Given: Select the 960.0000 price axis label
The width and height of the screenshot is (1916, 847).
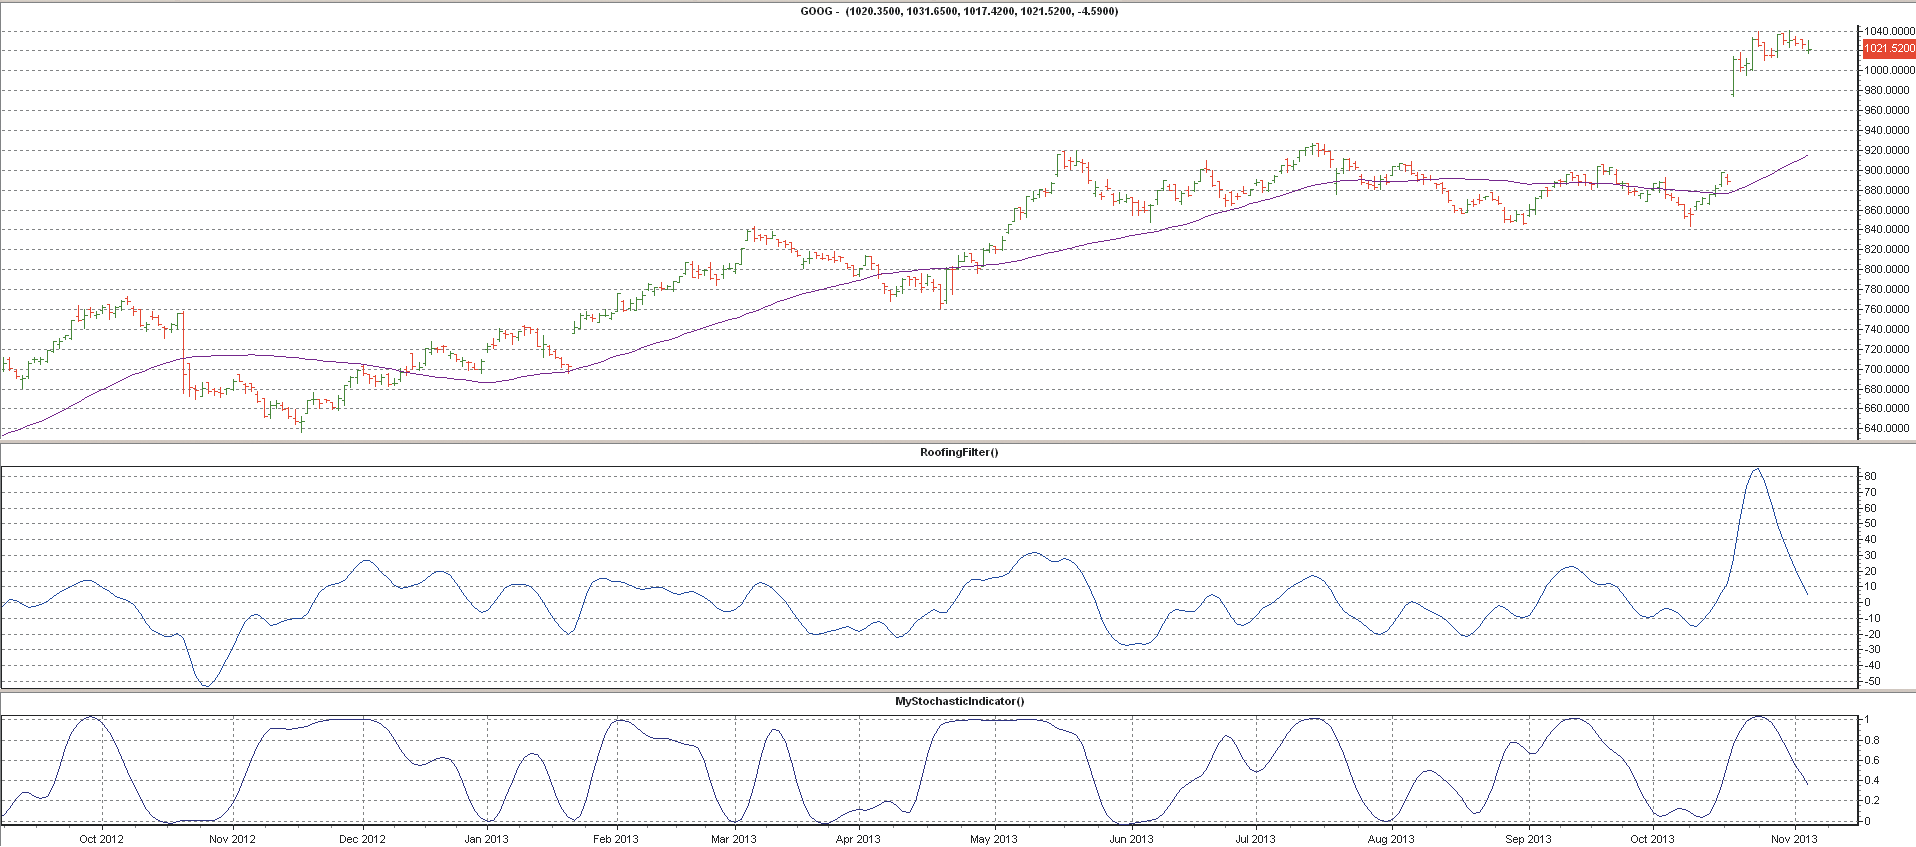Looking at the screenshot, I should coord(1888,110).
